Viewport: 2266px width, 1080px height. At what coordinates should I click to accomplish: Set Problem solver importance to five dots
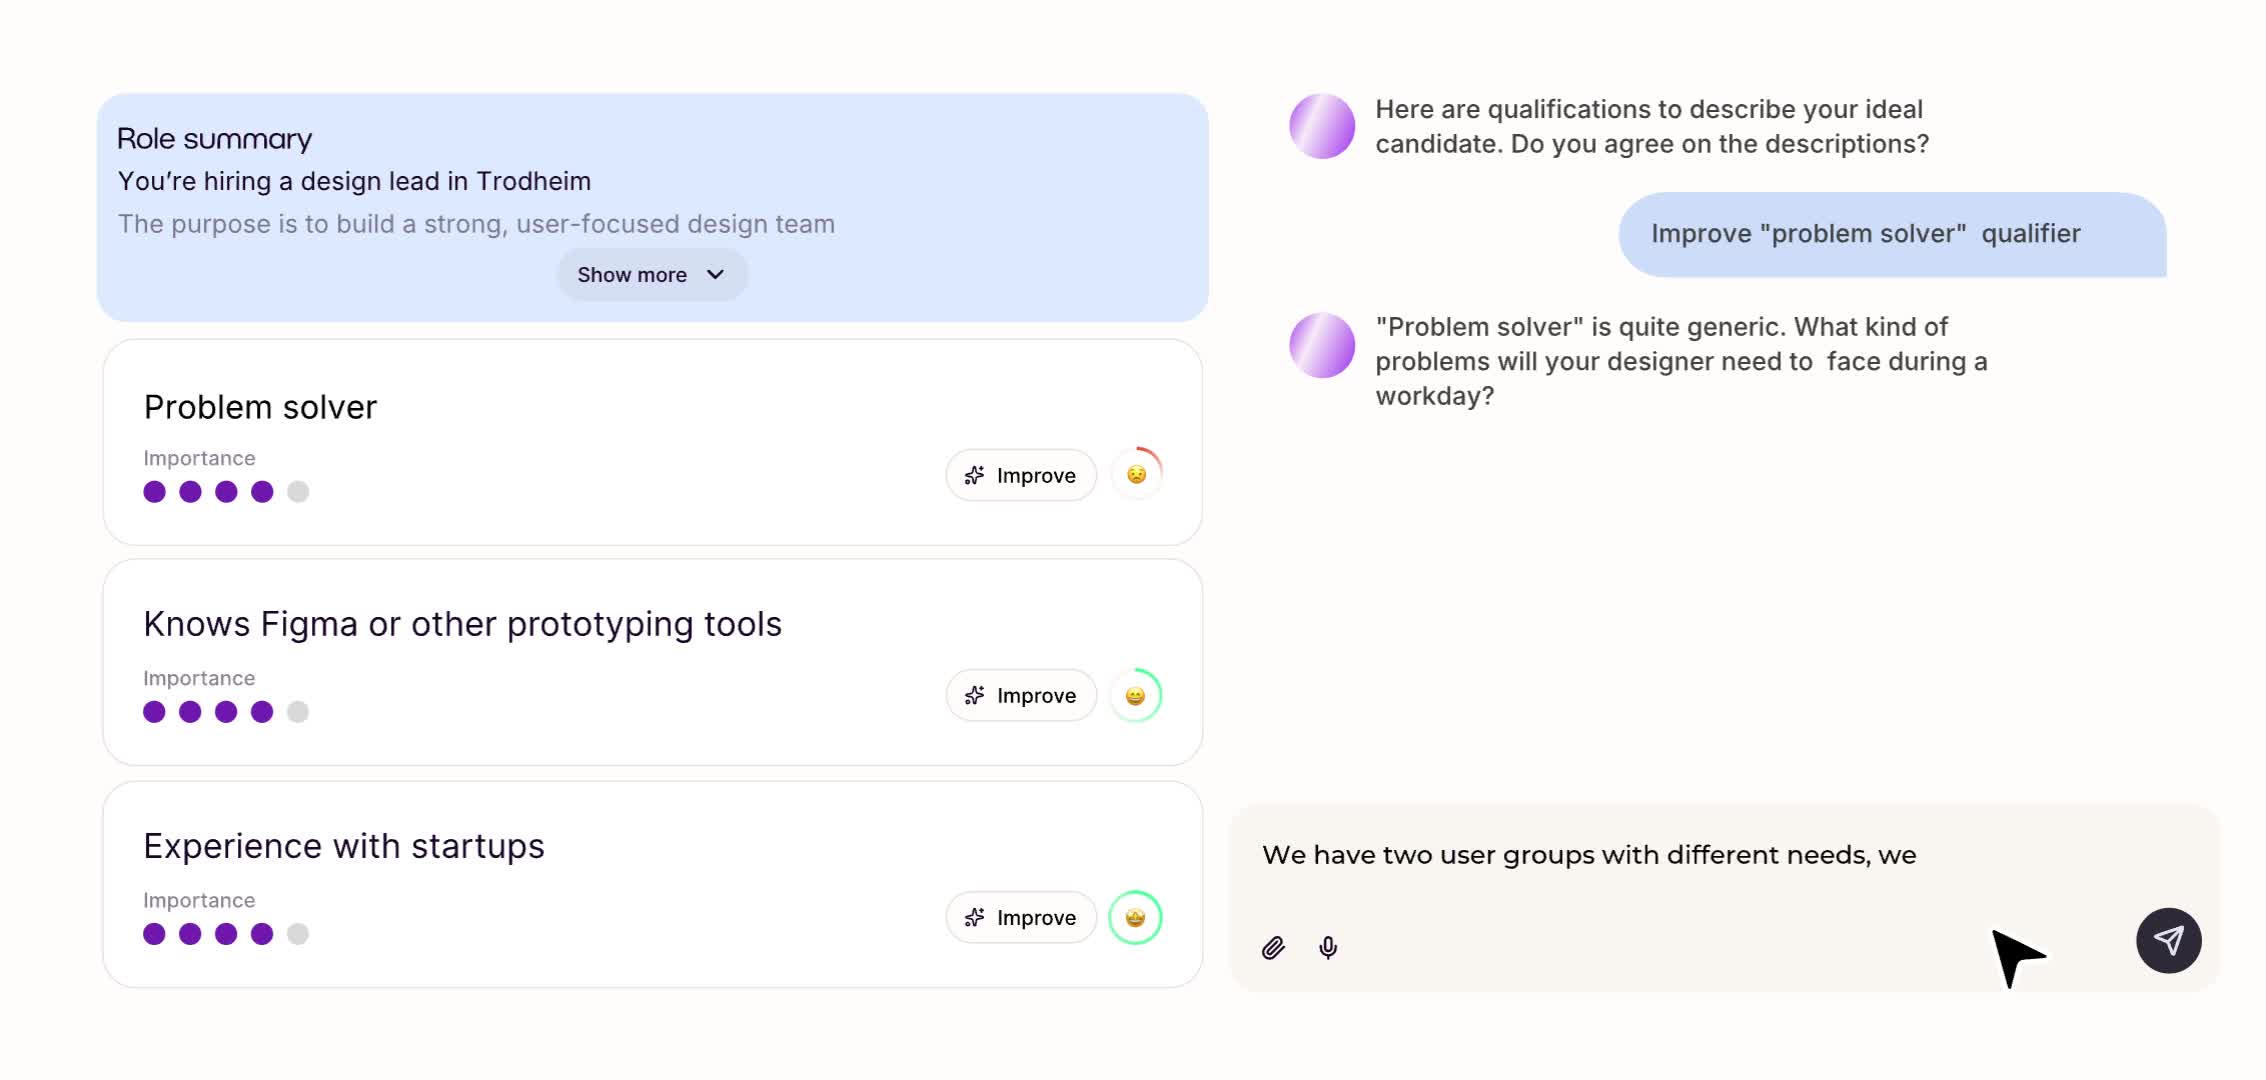pyautogui.click(x=298, y=492)
